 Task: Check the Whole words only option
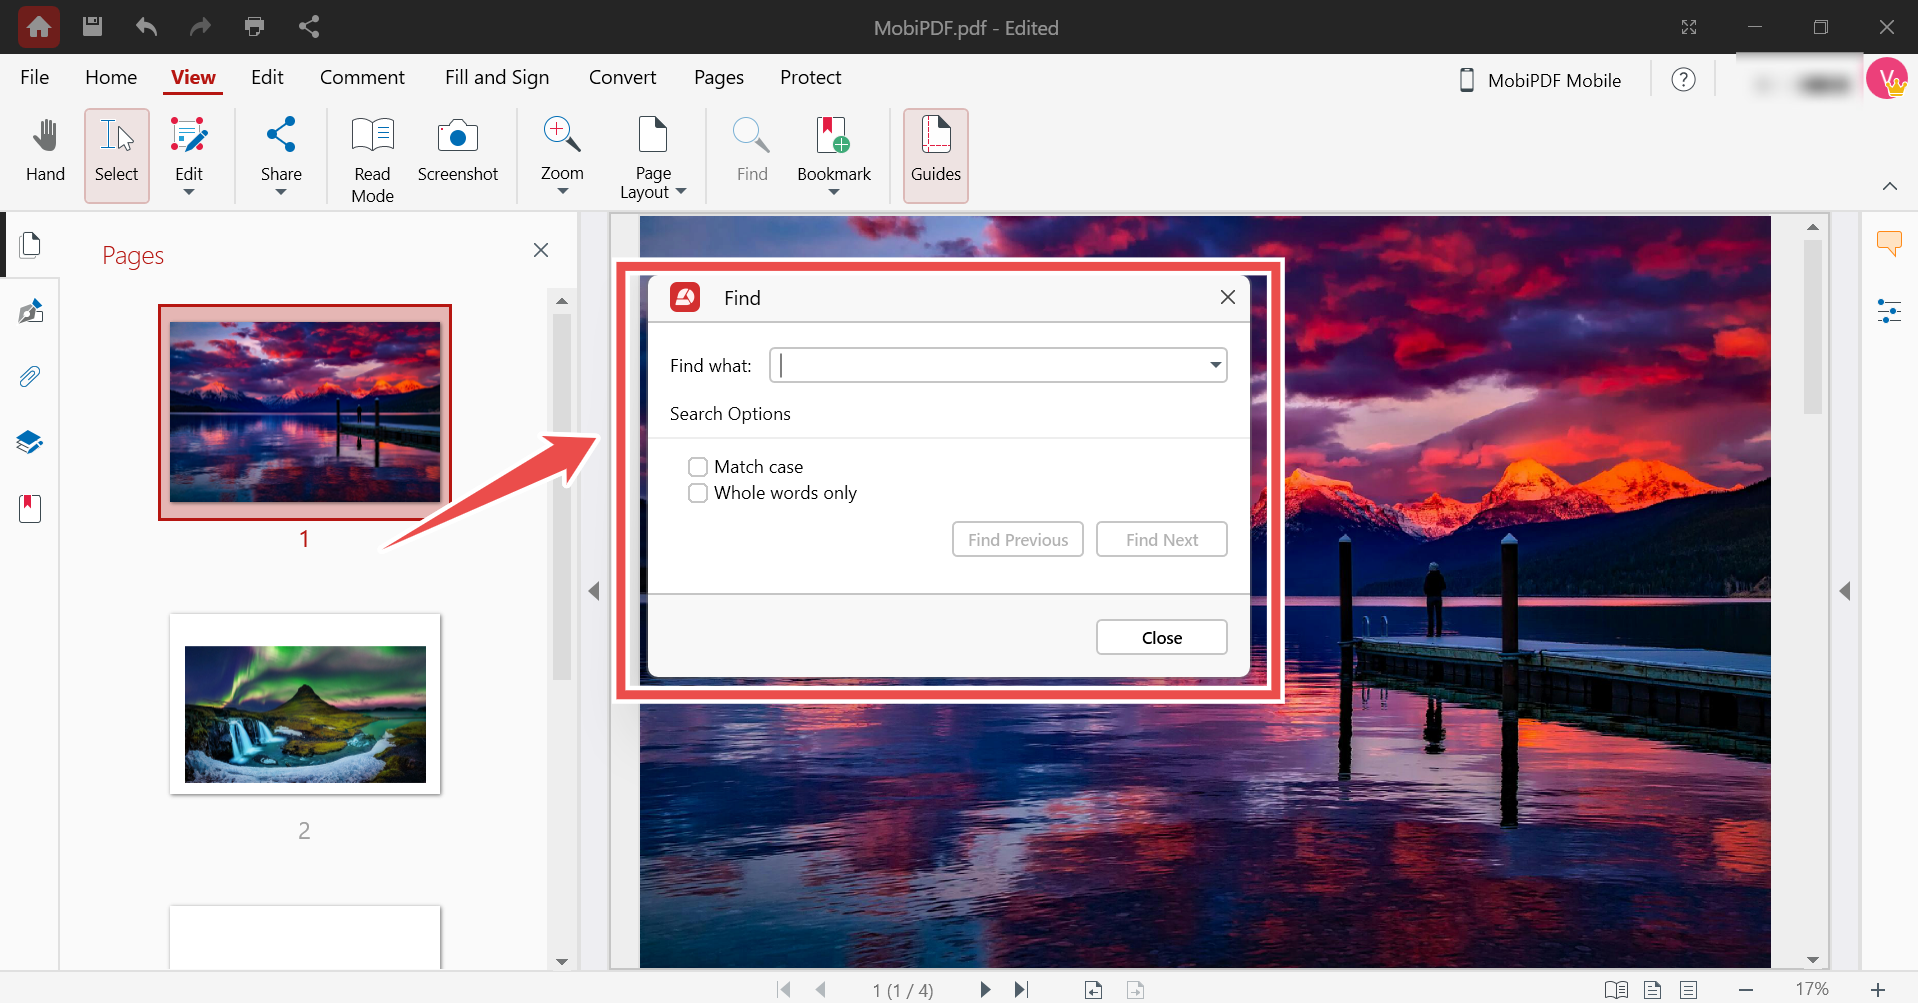tap(698, 493)
